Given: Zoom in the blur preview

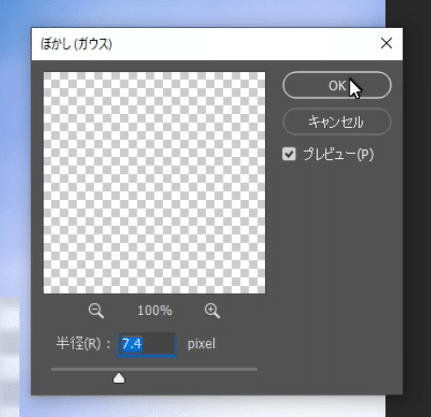Looking at the screenshot, I should [x=212, y=311].
